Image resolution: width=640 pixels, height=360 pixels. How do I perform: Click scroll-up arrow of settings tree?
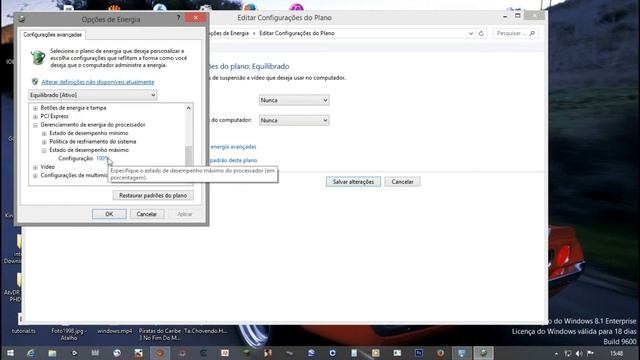(189, 108)
